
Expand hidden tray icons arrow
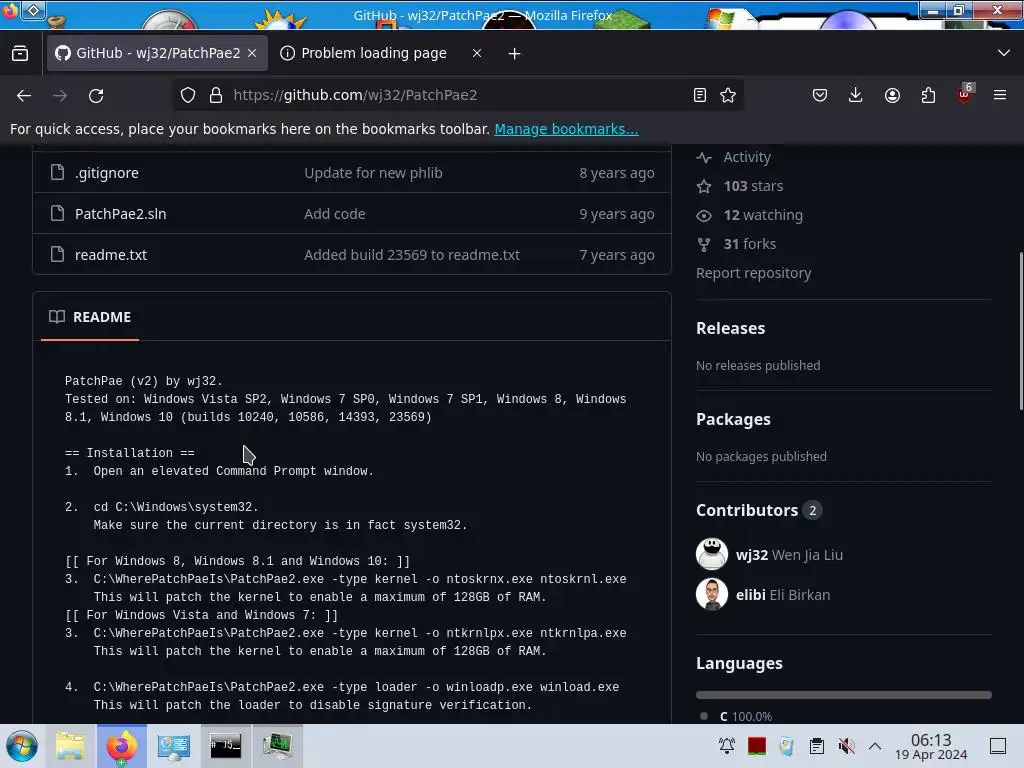point(875,746)
